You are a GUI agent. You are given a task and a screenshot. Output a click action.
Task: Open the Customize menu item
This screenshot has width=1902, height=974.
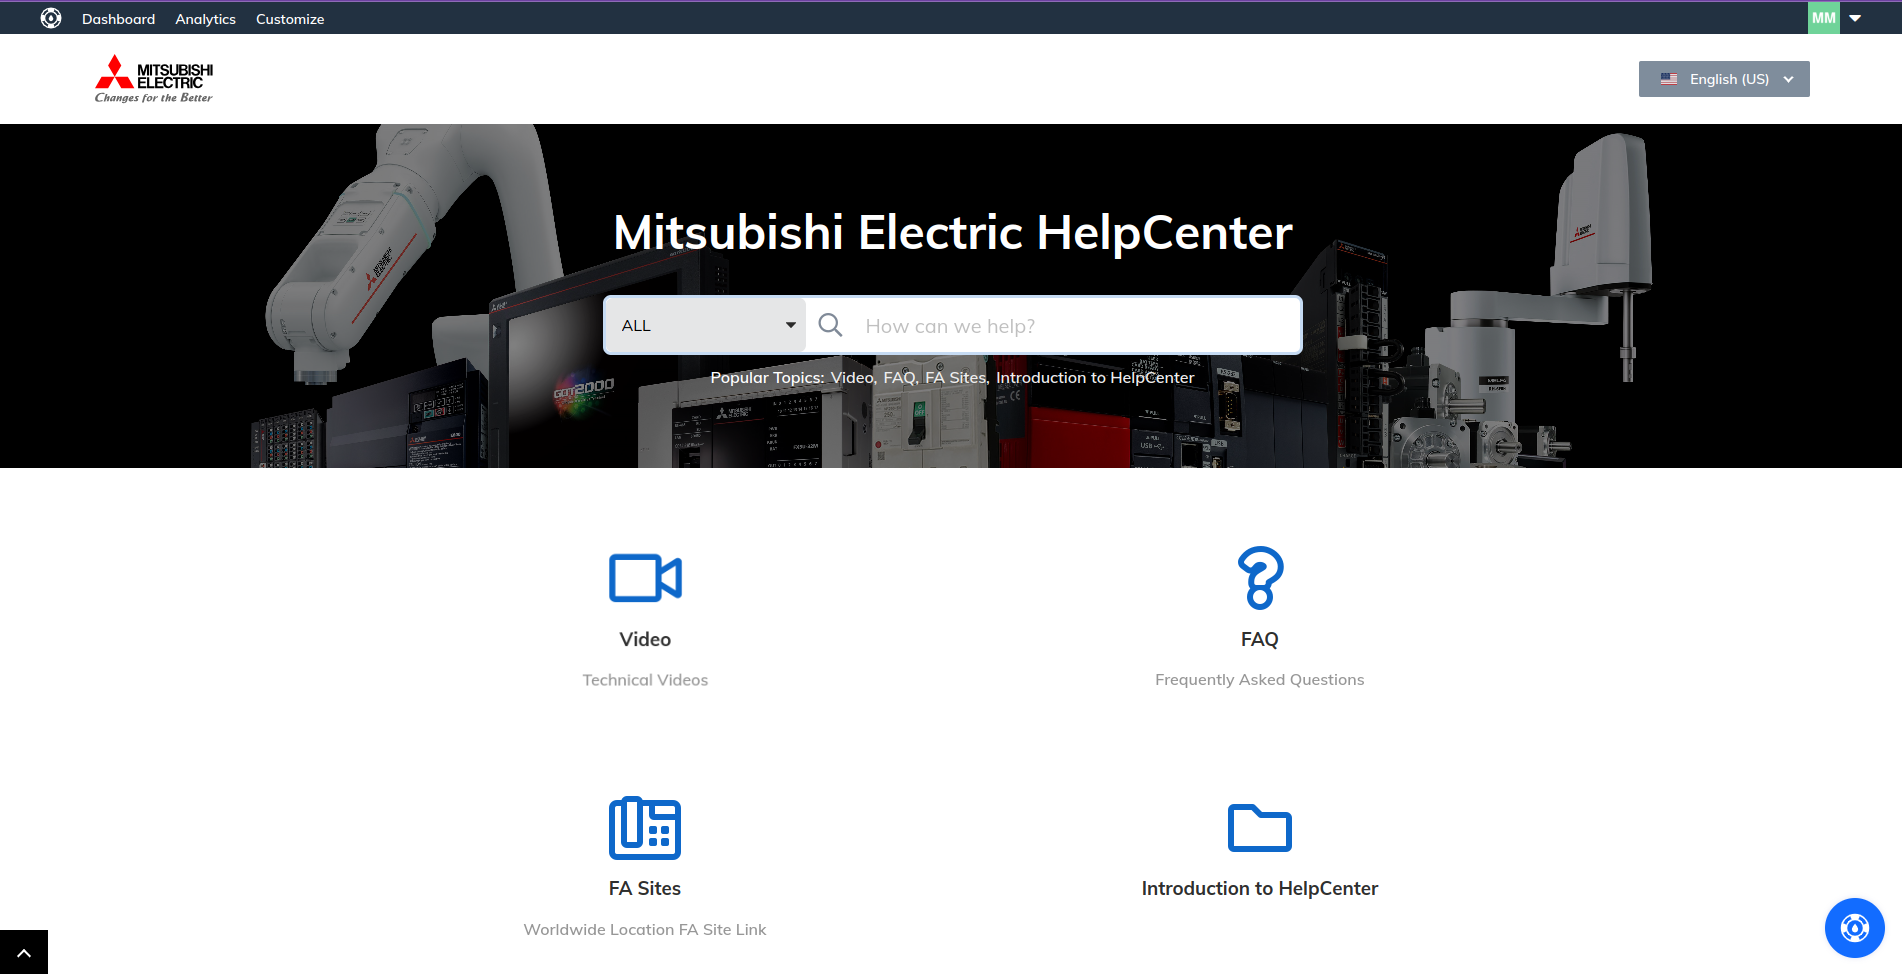[290, 19]
